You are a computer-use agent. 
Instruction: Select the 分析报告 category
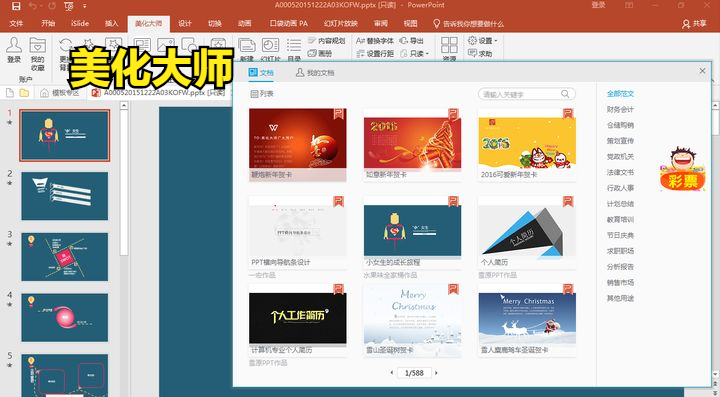click(620, 266)
